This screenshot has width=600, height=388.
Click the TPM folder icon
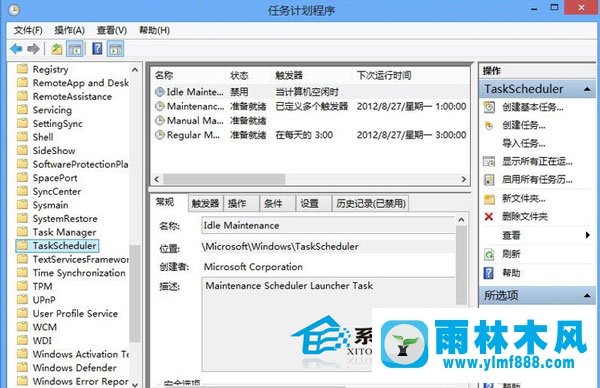(x=23, y=286)
